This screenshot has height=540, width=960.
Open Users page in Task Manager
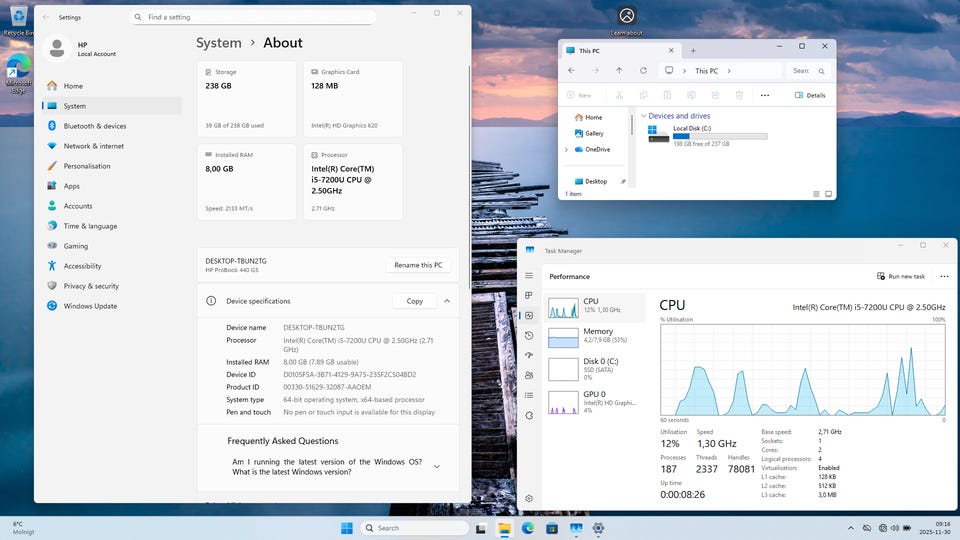point(529,375)
